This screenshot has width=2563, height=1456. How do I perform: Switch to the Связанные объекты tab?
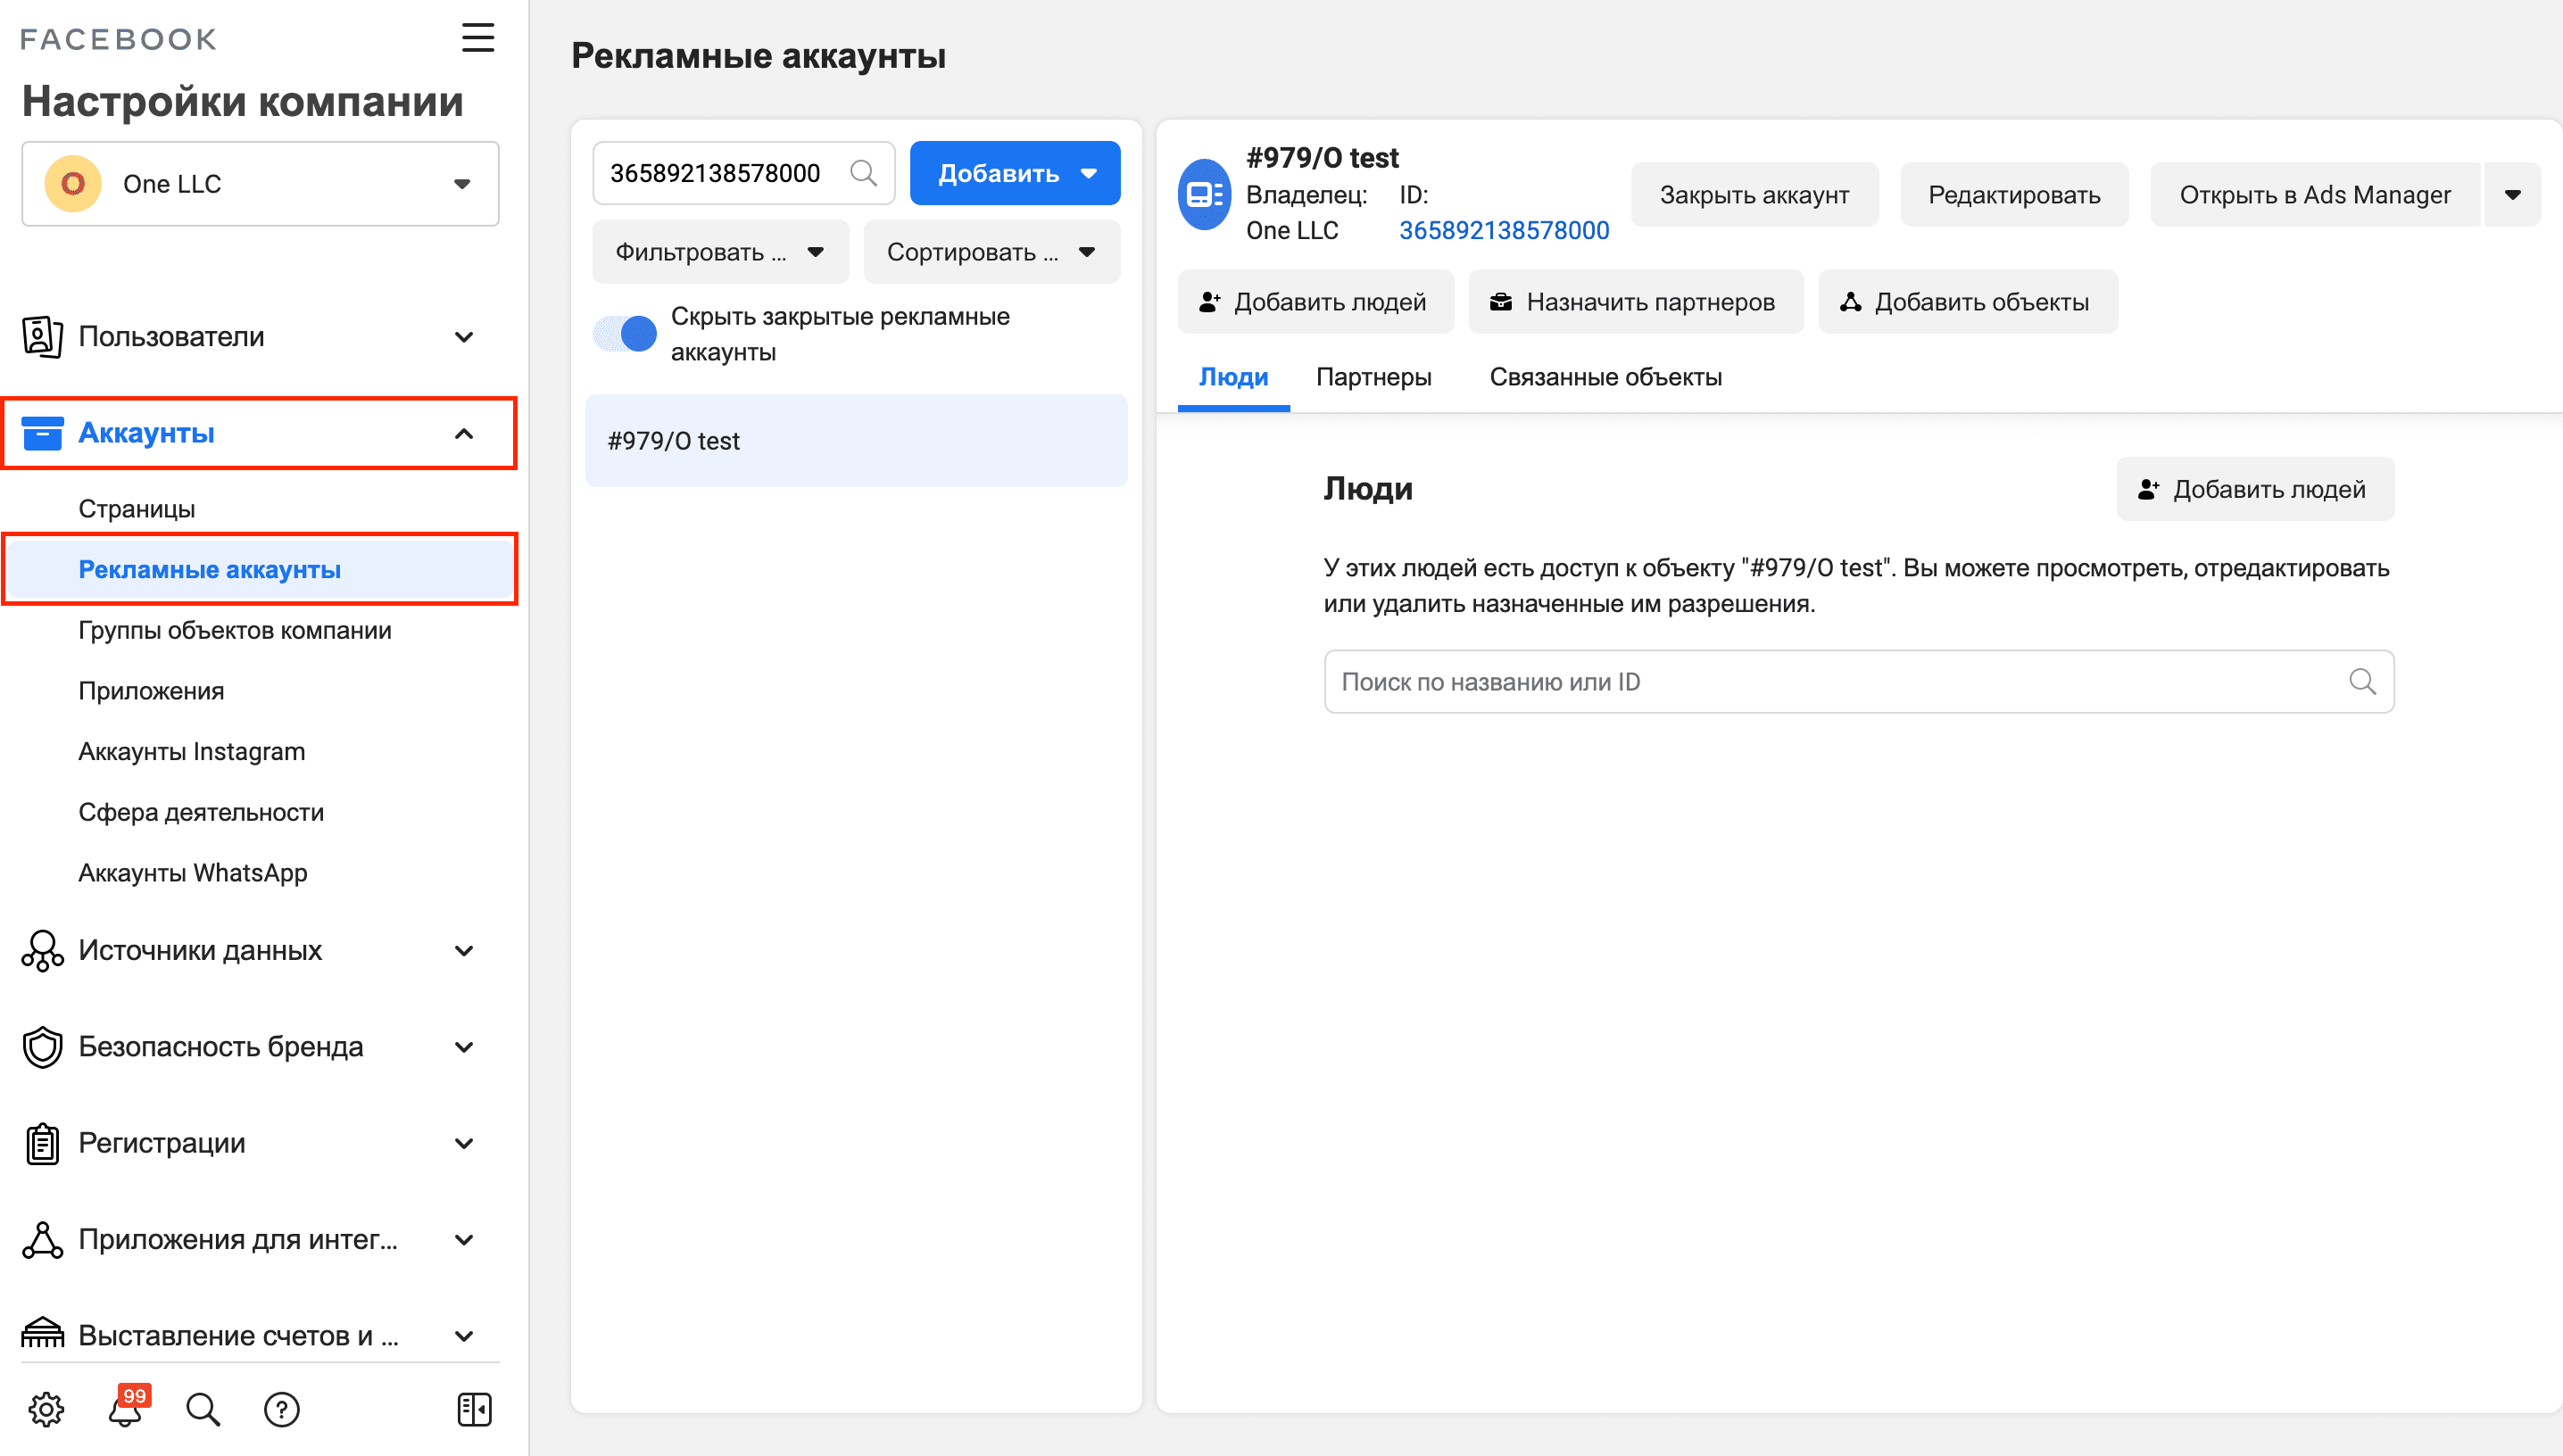click(1605, 377)
